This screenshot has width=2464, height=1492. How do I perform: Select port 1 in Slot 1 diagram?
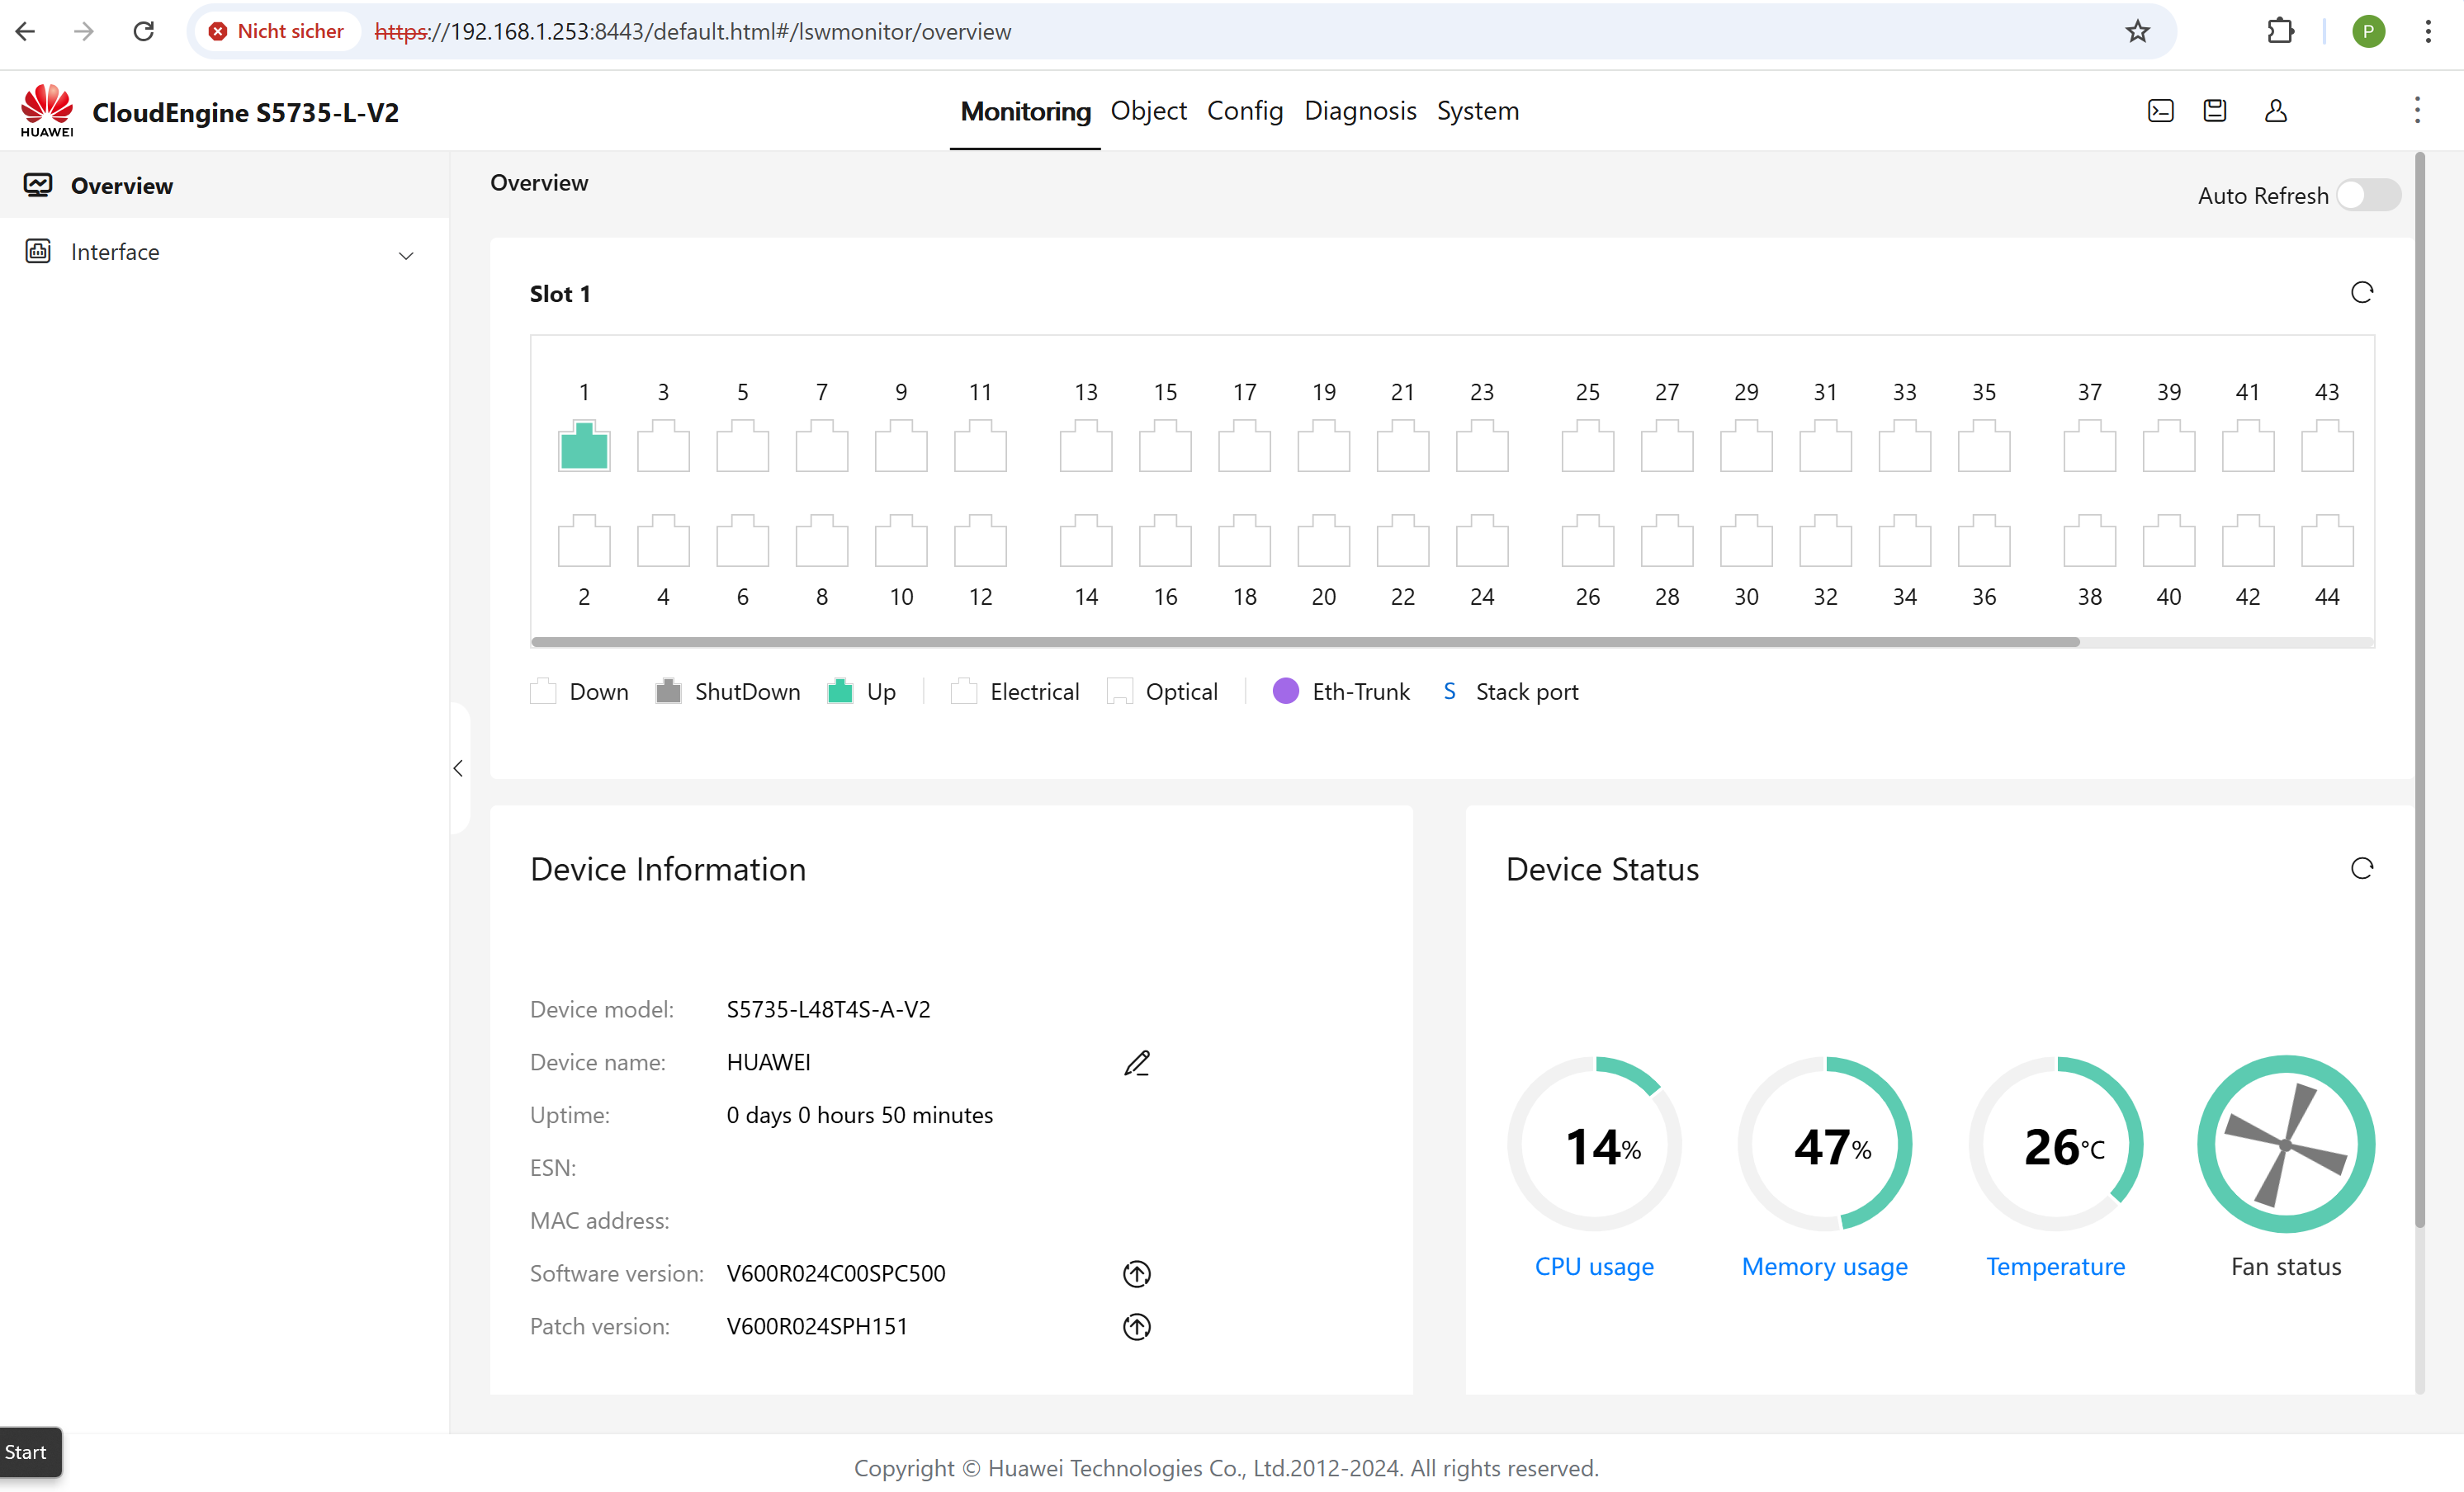(584, 447)
